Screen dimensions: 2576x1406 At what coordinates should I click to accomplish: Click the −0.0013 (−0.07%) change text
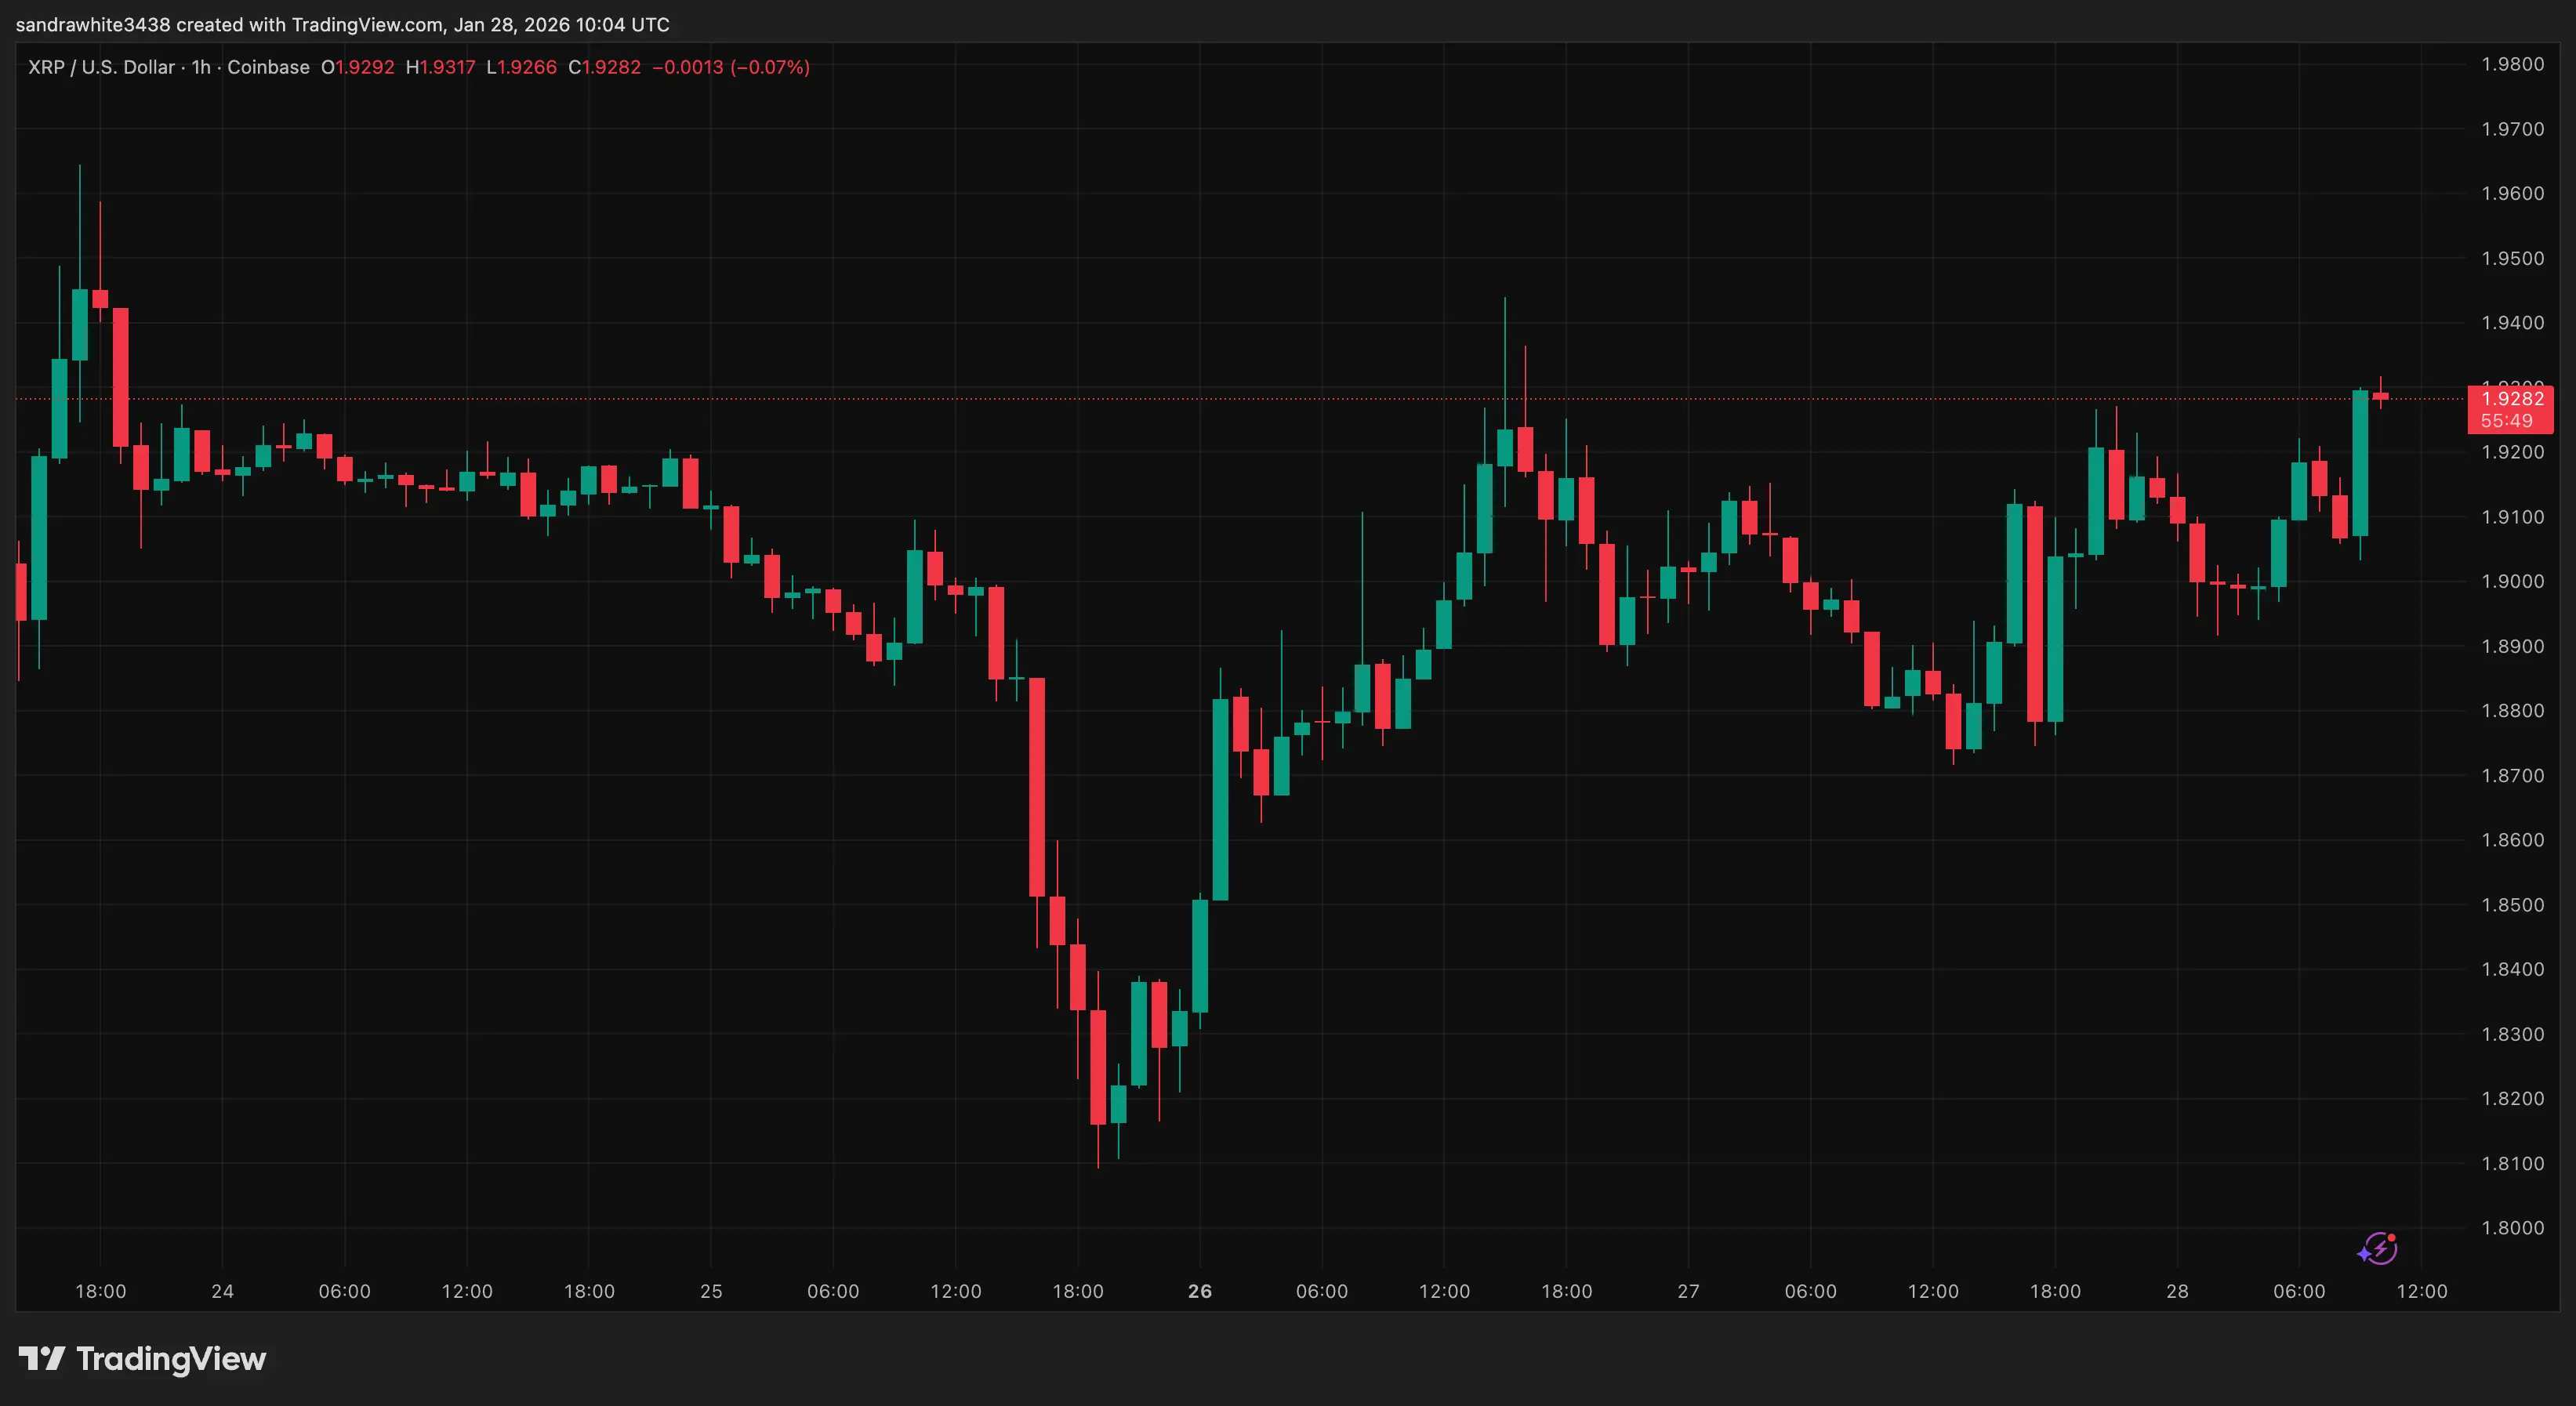(x=731, y=67)
